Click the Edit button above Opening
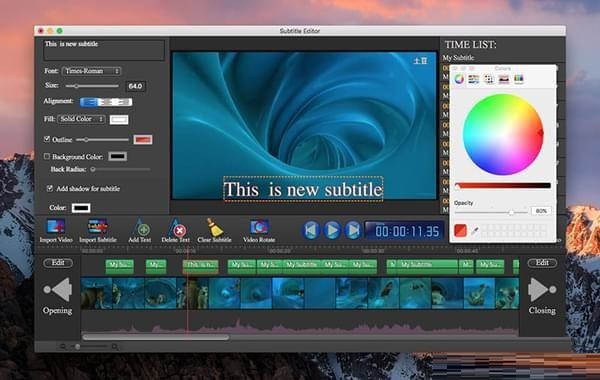Viewport: 600px width, 380px height. tap(58, 263)
